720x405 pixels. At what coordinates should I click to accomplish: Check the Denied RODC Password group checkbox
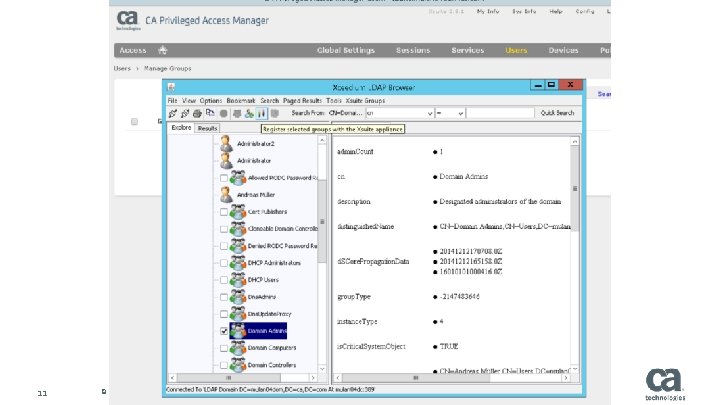224,246
